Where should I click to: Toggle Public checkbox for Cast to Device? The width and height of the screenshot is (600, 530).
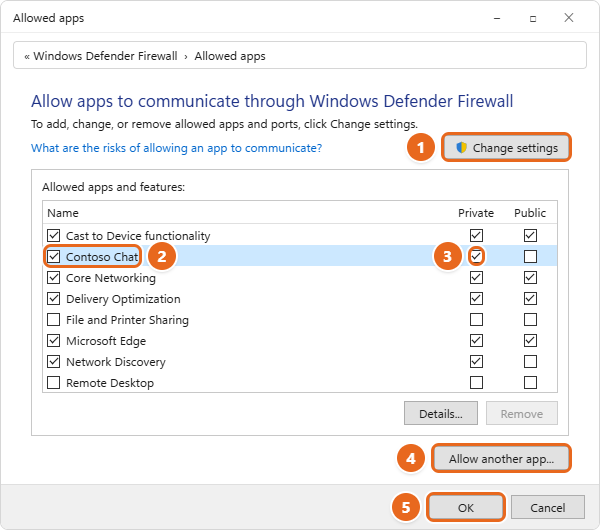(530, 235)
